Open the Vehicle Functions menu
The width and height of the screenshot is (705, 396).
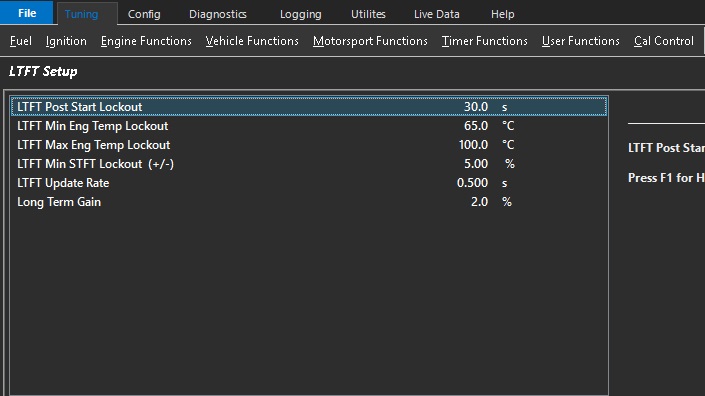coord(252,41)
